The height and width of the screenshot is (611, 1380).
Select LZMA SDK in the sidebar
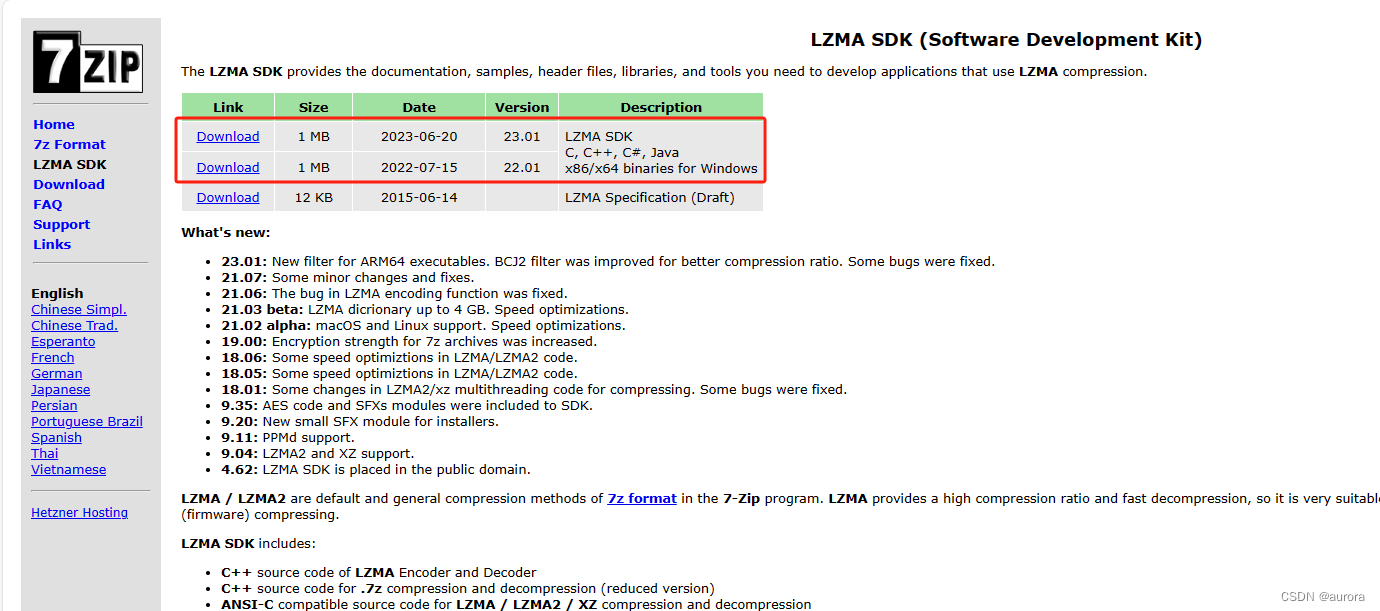click(x=70, y=164)
